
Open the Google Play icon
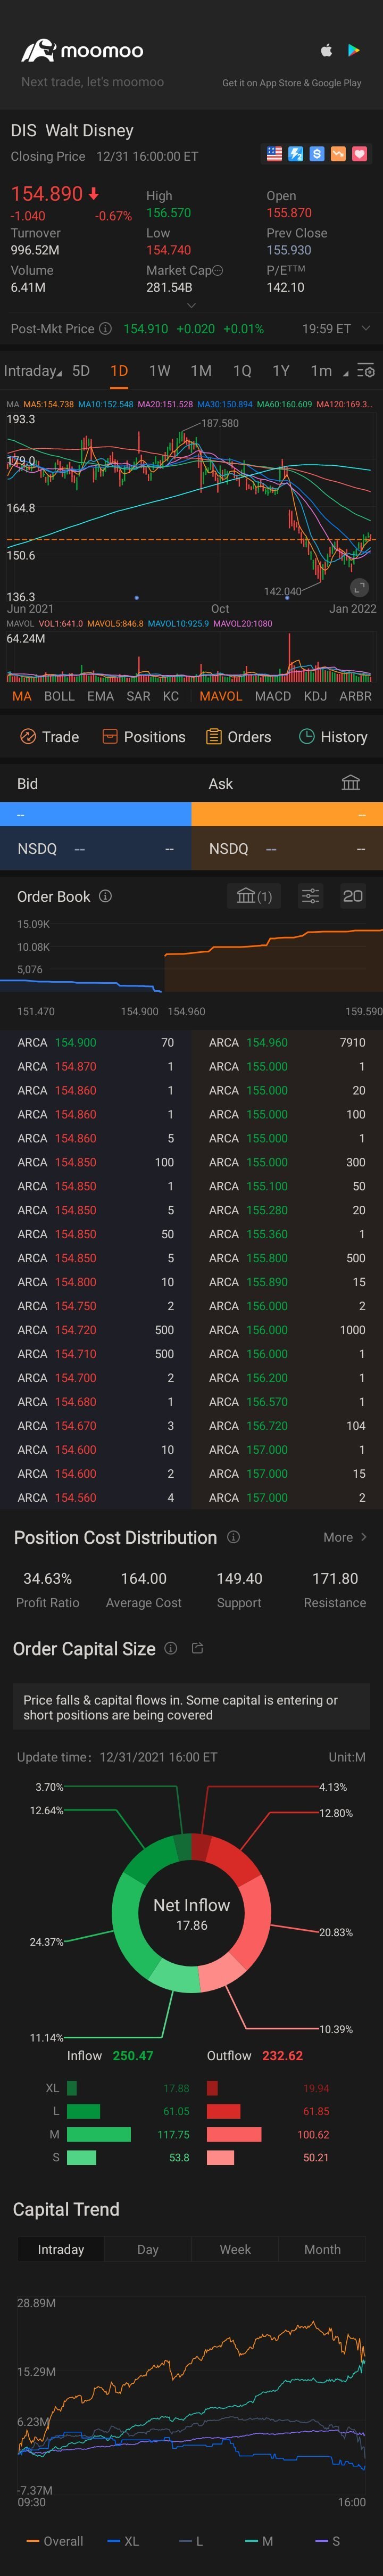(x=353, y=50)
